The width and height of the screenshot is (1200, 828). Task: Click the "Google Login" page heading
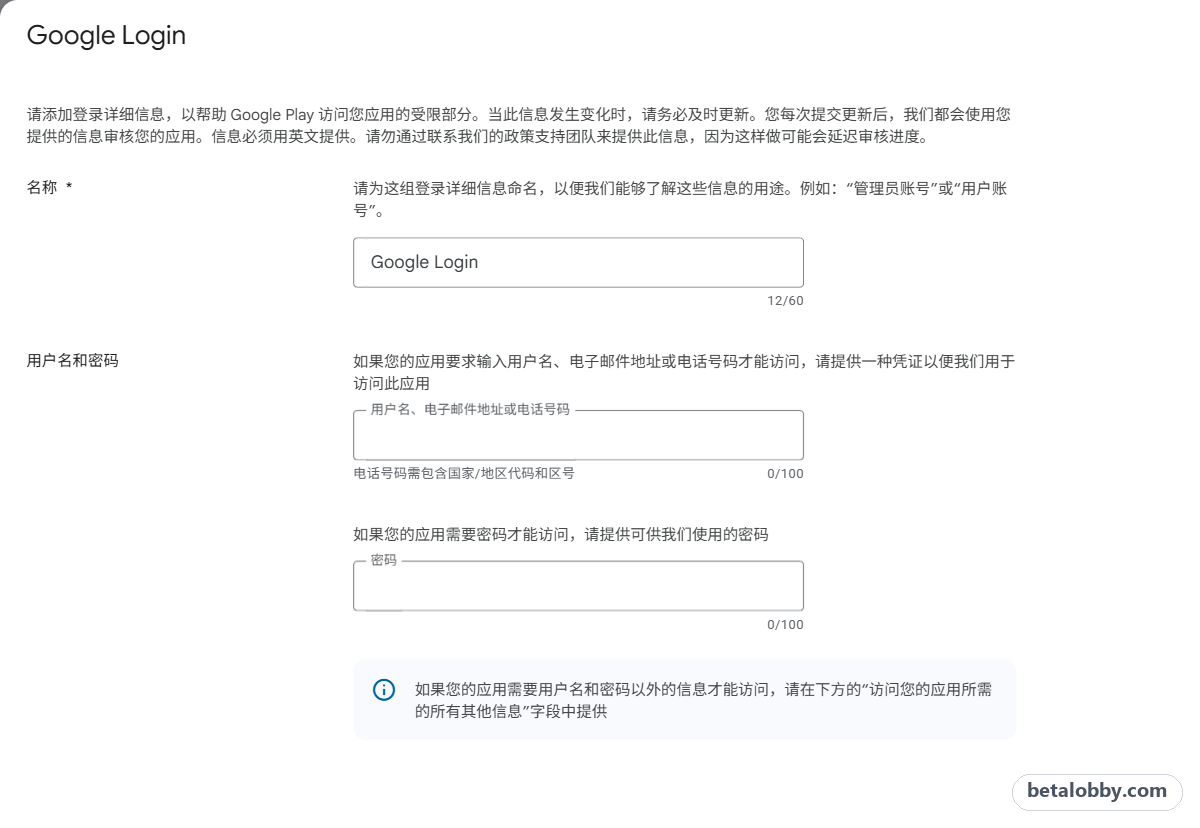106,35
